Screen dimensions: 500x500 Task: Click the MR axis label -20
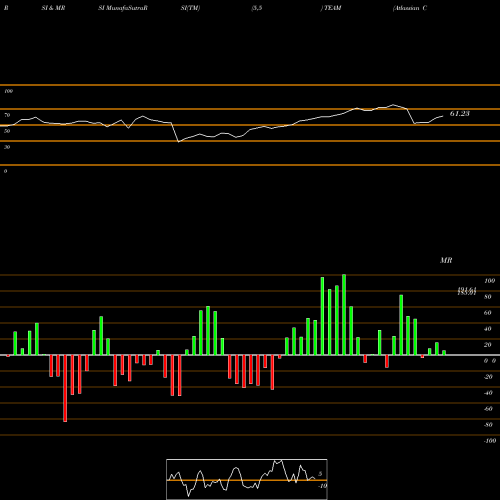pos(488,377)
